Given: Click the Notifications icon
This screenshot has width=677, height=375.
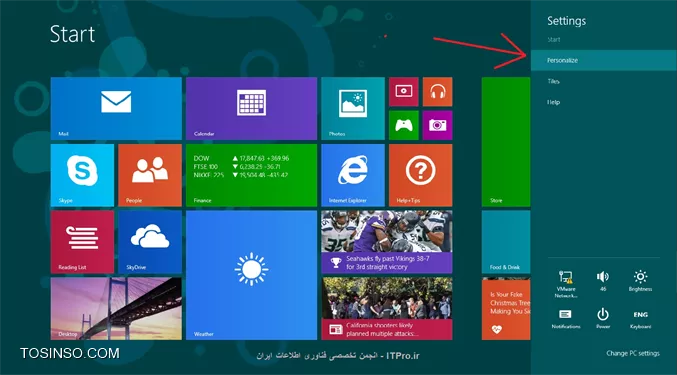Looking at the screenshot, I should [x=566, y=319].
